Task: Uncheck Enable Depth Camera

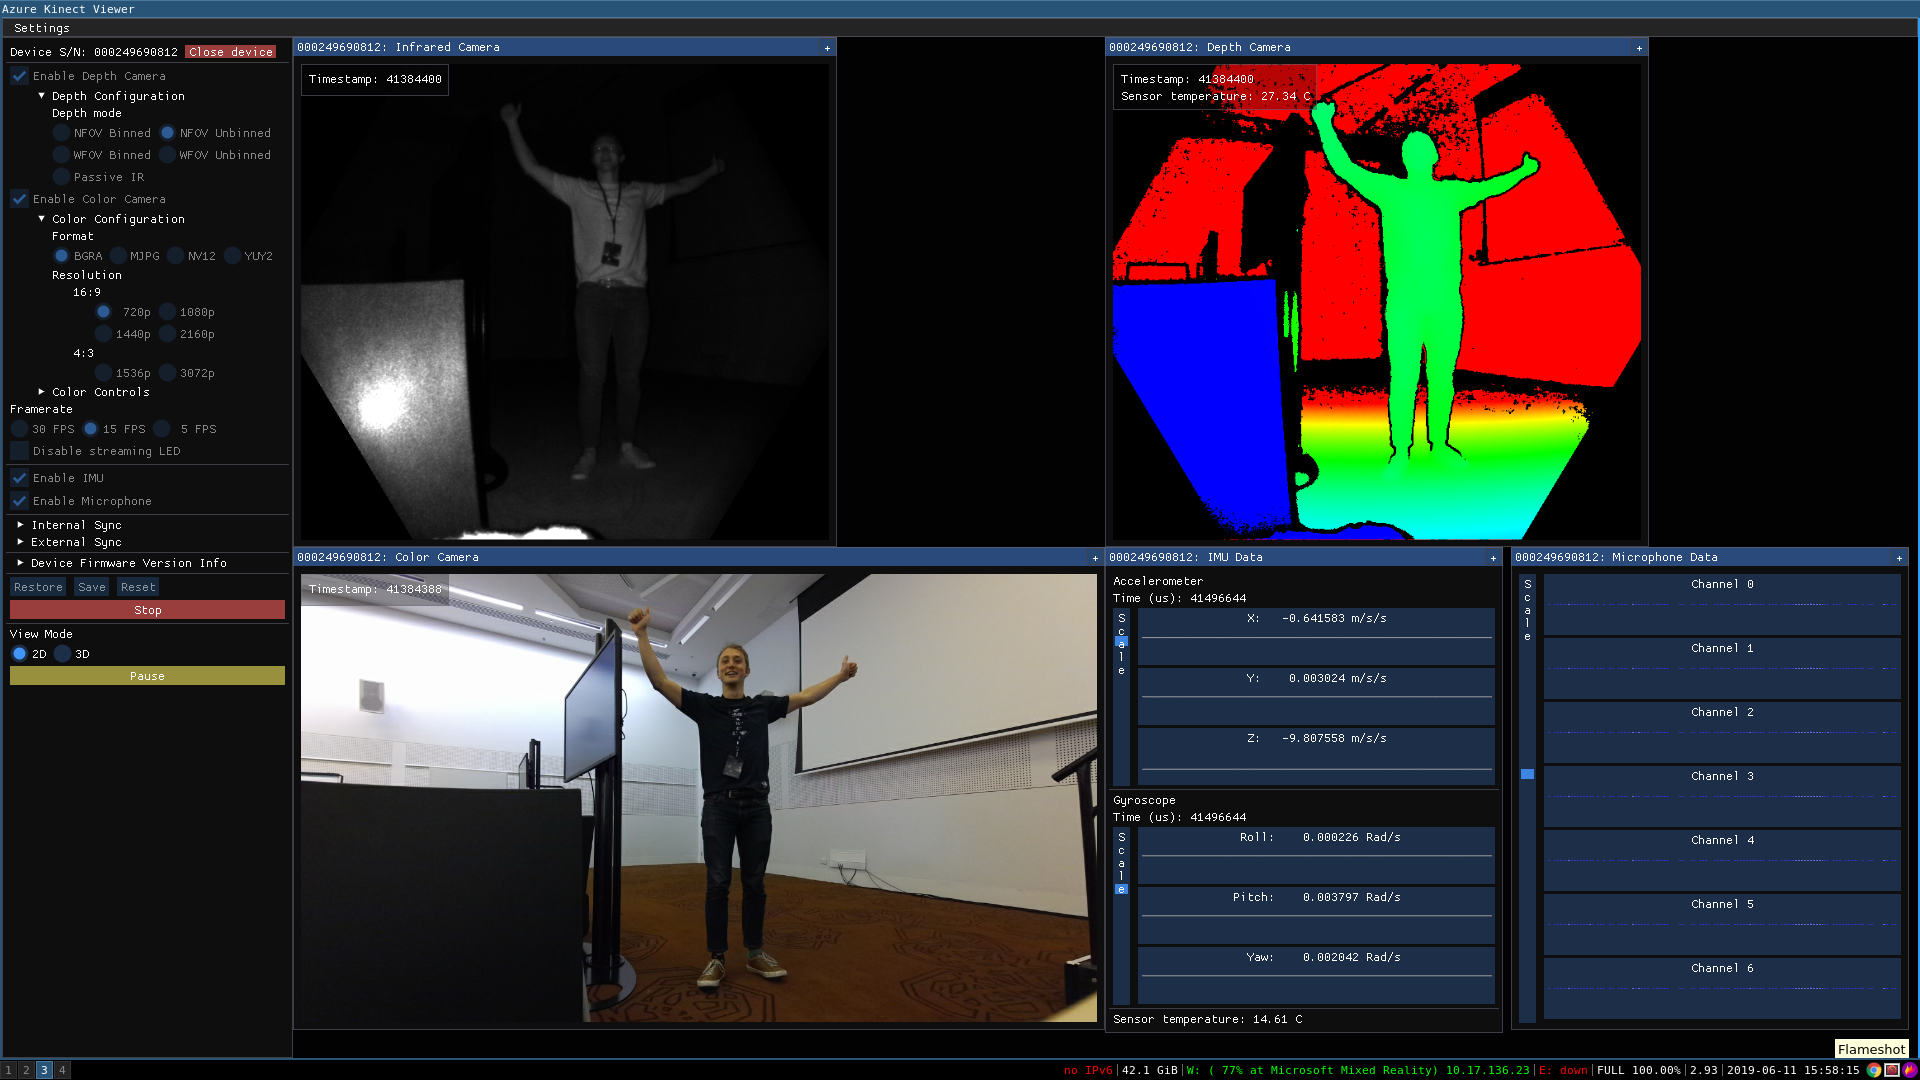Action: pos(20,76)
